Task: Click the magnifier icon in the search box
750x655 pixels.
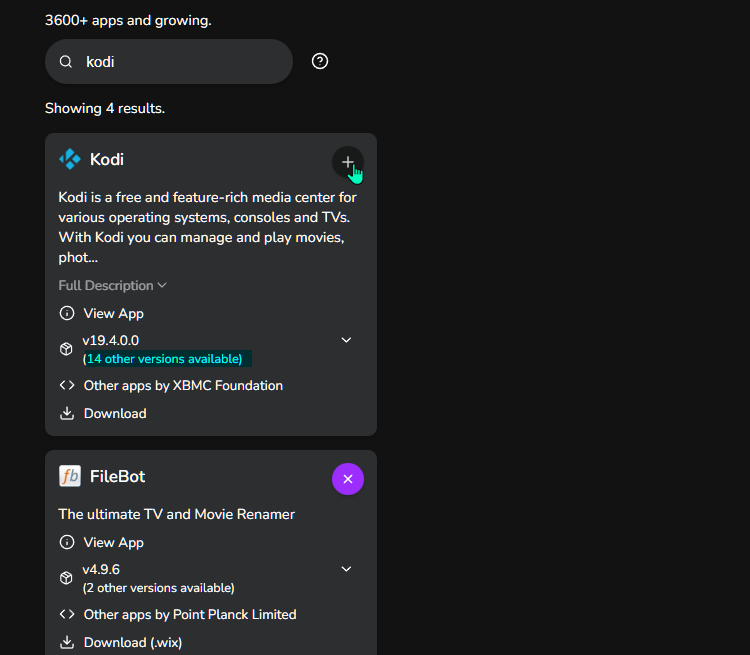Action: point(66,62)
